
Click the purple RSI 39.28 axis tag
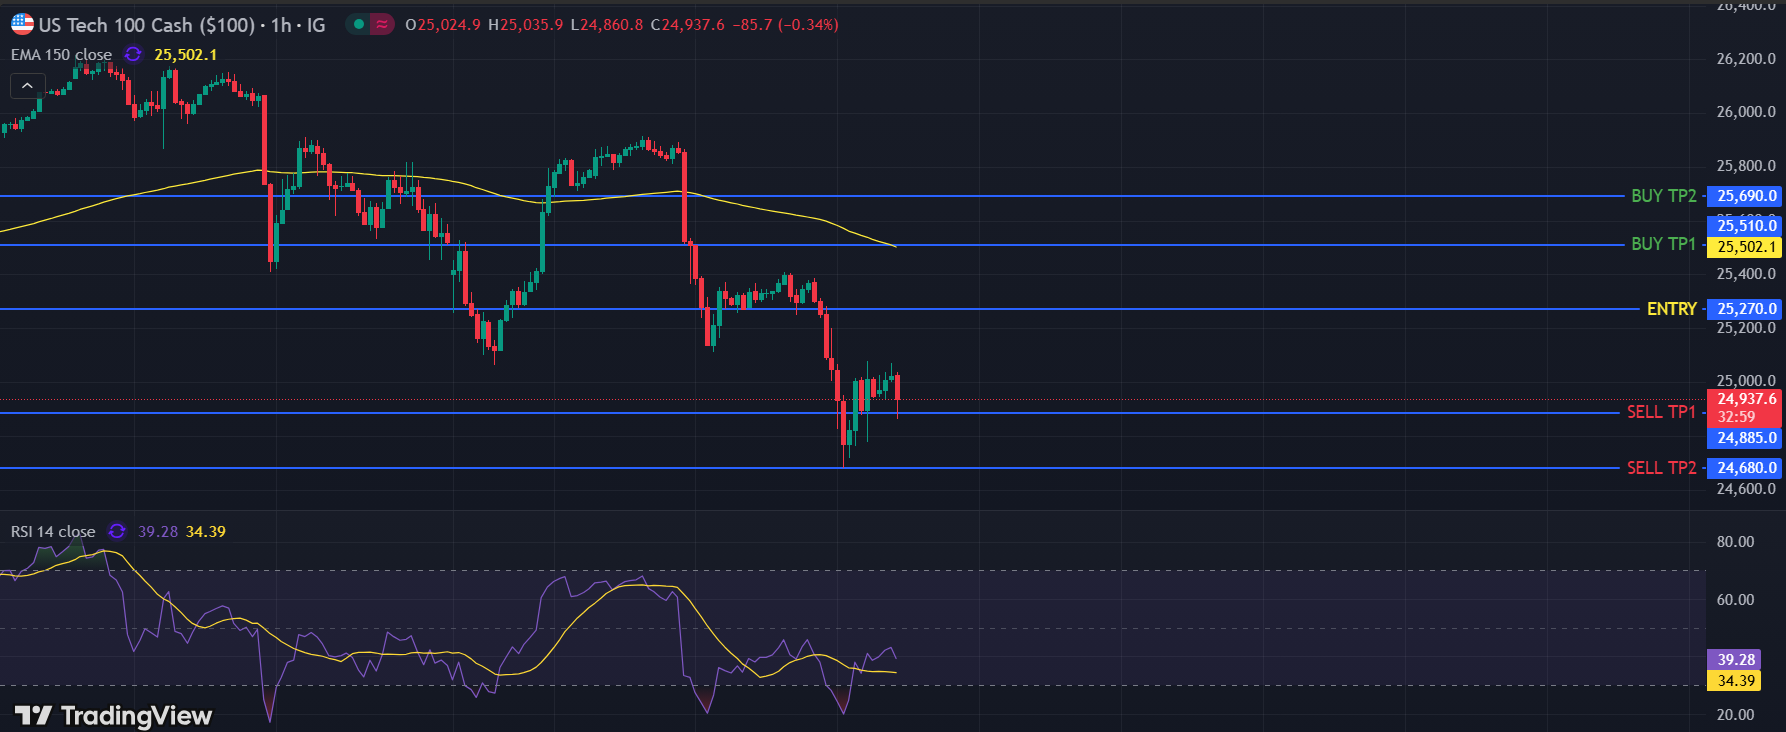tap(1736, 659)
